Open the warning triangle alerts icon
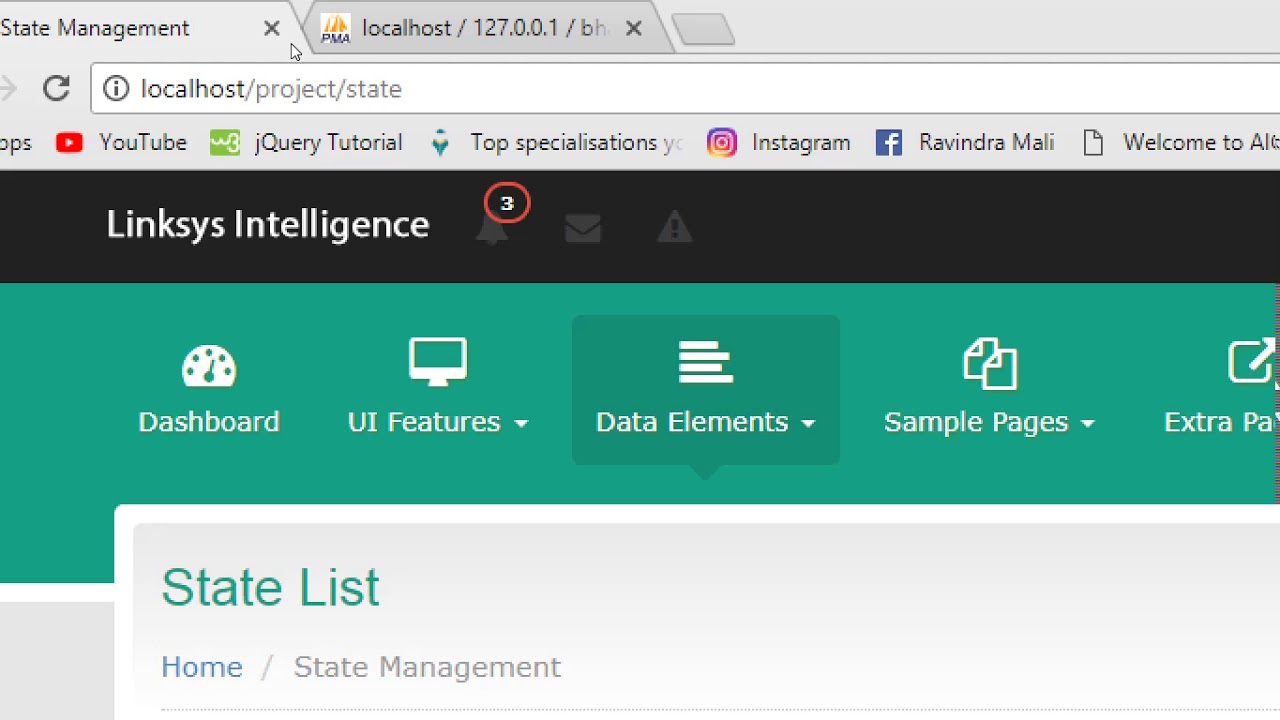This screenshot has width=1280, height=720. pos(675,227)
